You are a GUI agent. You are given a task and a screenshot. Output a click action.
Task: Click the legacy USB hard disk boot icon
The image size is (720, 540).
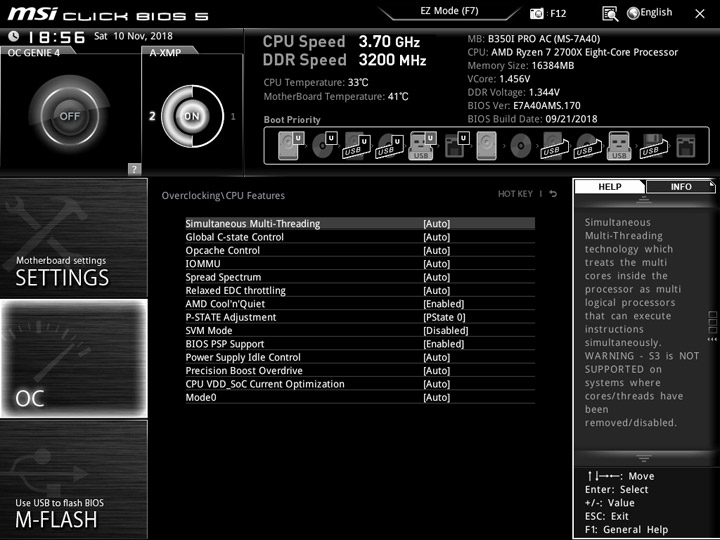pos(555,146)
